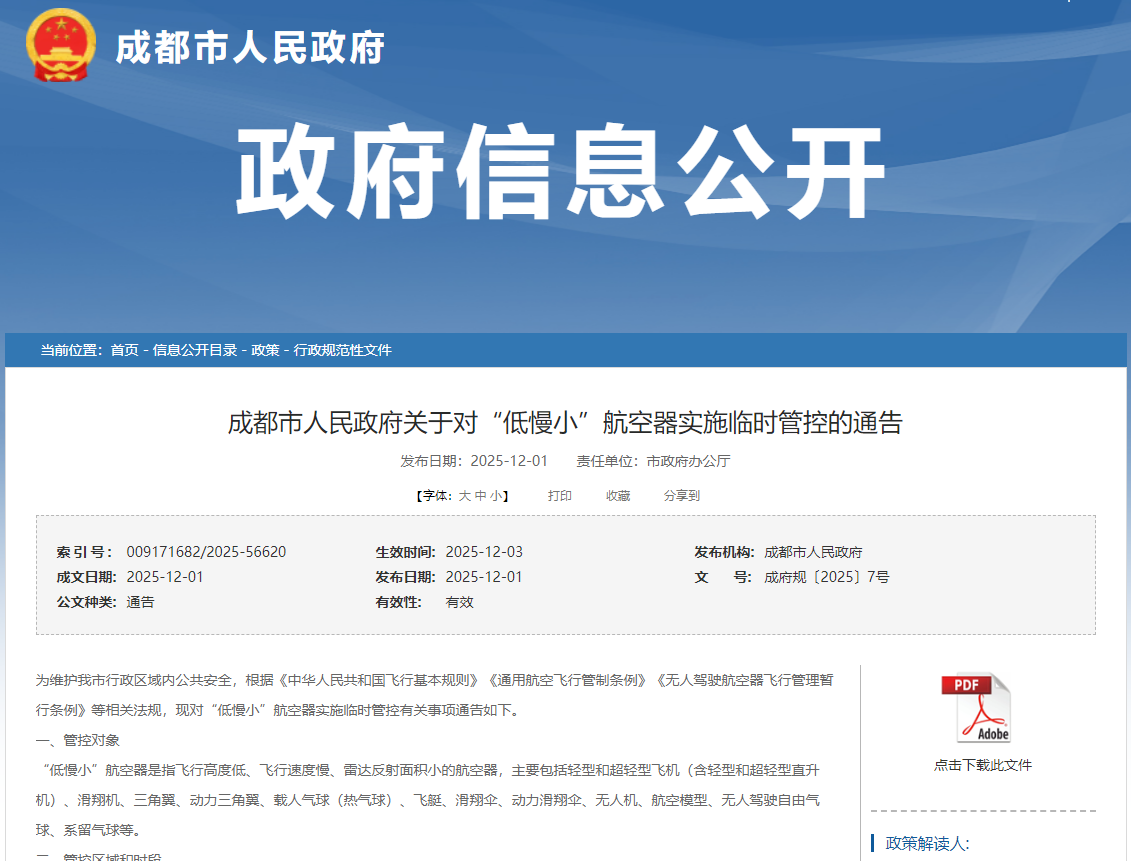Open 信息公开目录 breadcrumb link

click(195, 350)
